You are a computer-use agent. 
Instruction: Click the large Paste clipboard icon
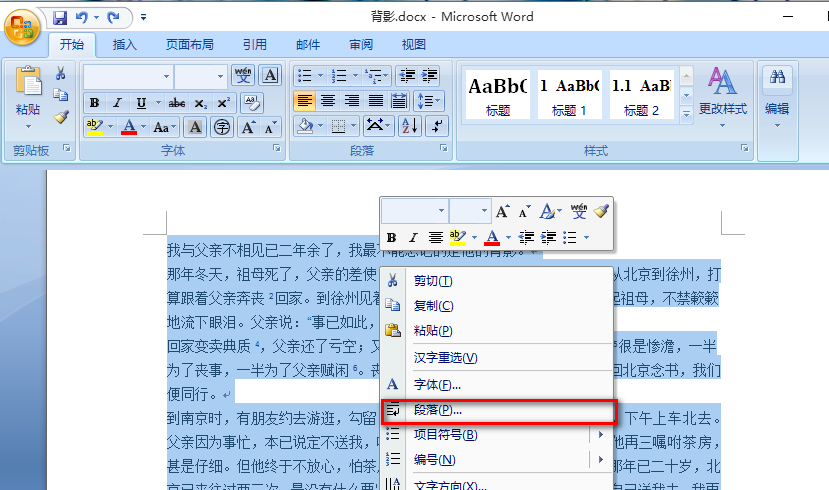point(28,82)
